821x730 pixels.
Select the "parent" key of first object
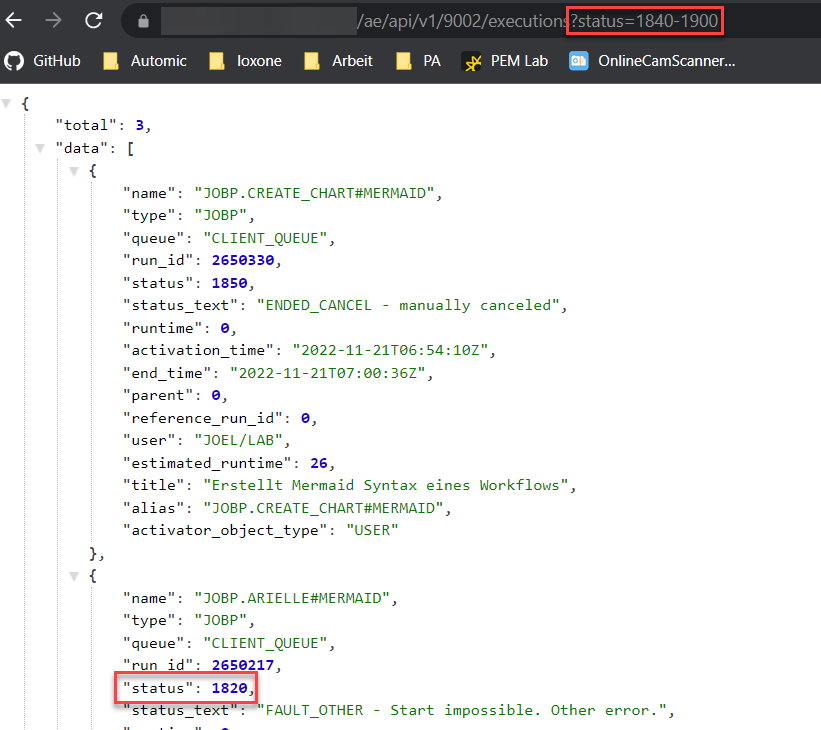tap(158, 395)
